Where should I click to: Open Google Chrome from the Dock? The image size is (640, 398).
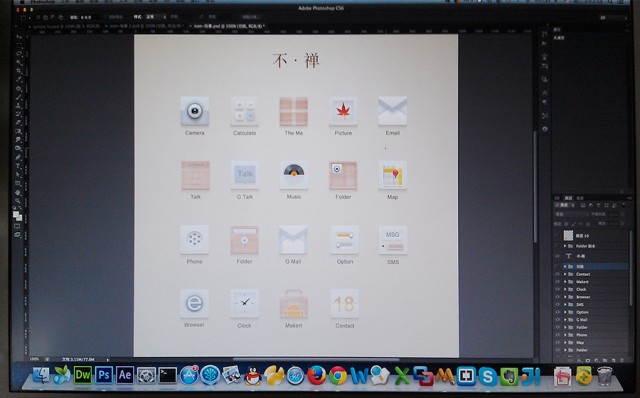tap(338, 375)
